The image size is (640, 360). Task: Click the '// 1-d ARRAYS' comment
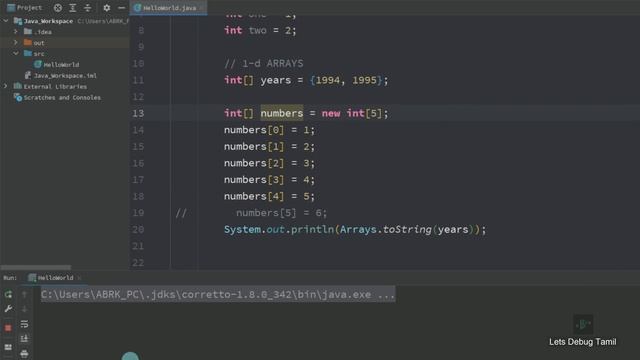[264, 63]
